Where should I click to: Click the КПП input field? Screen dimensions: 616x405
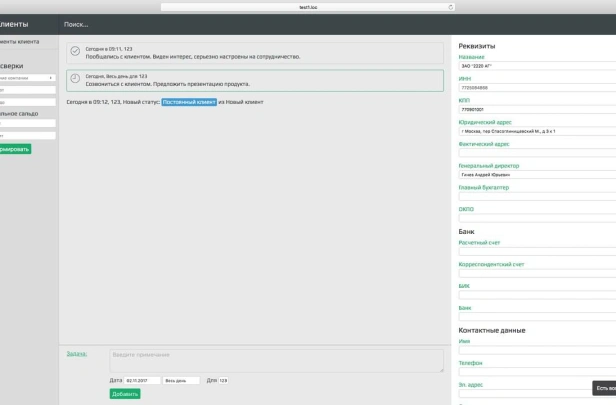535,109
